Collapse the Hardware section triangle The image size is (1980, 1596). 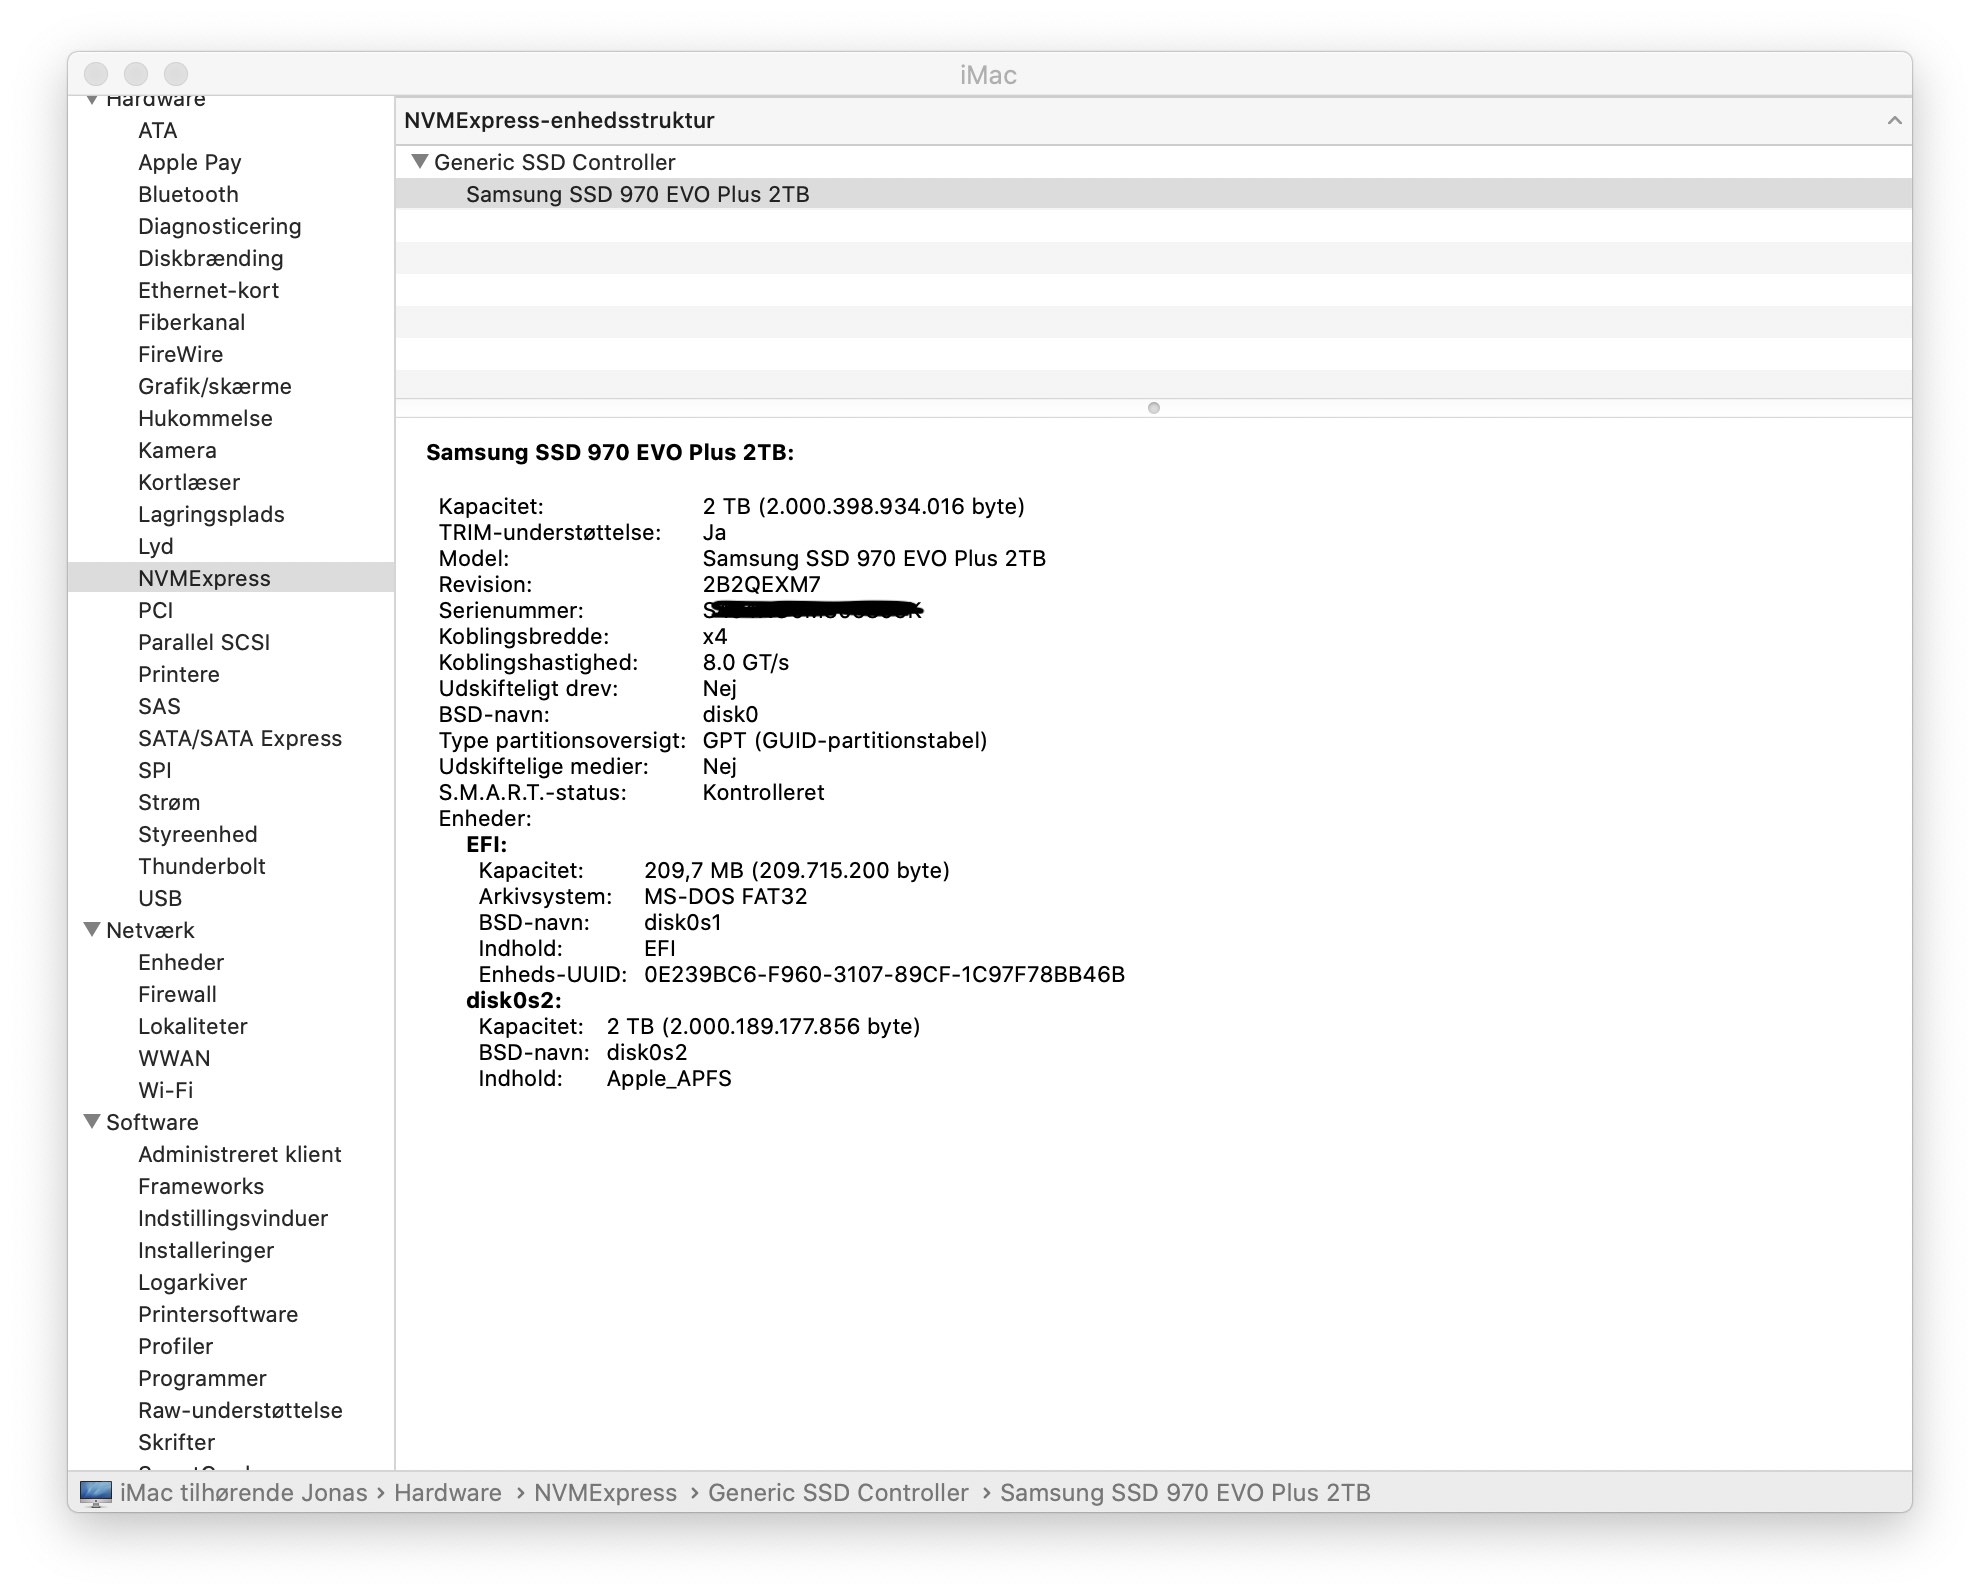point(92,100)
